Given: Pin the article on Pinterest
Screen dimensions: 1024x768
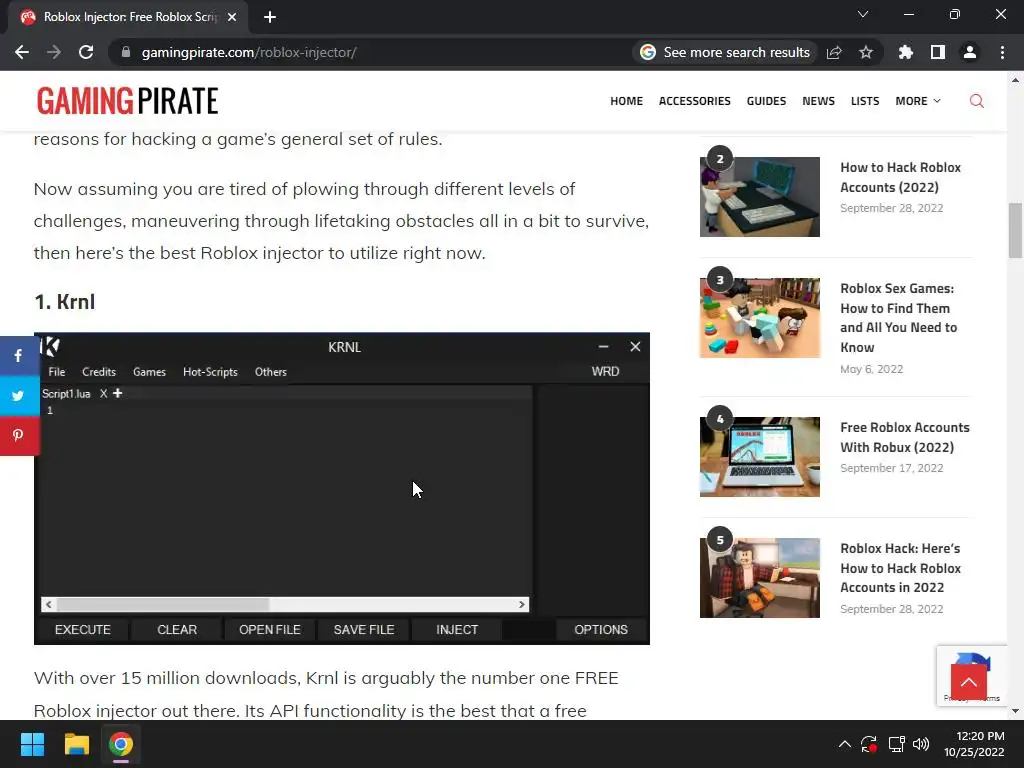Looking at the screenshot, I should click(18, 436).
